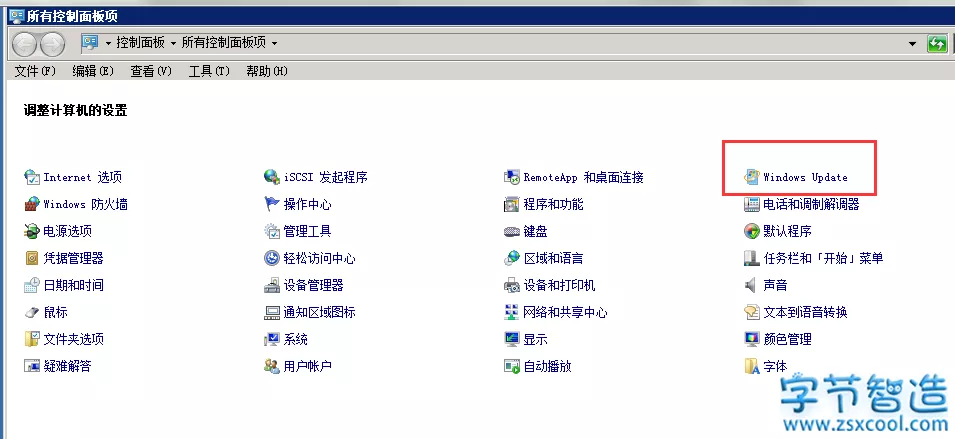Open the 工具(T) menu
955x439 pixels.
209,71
